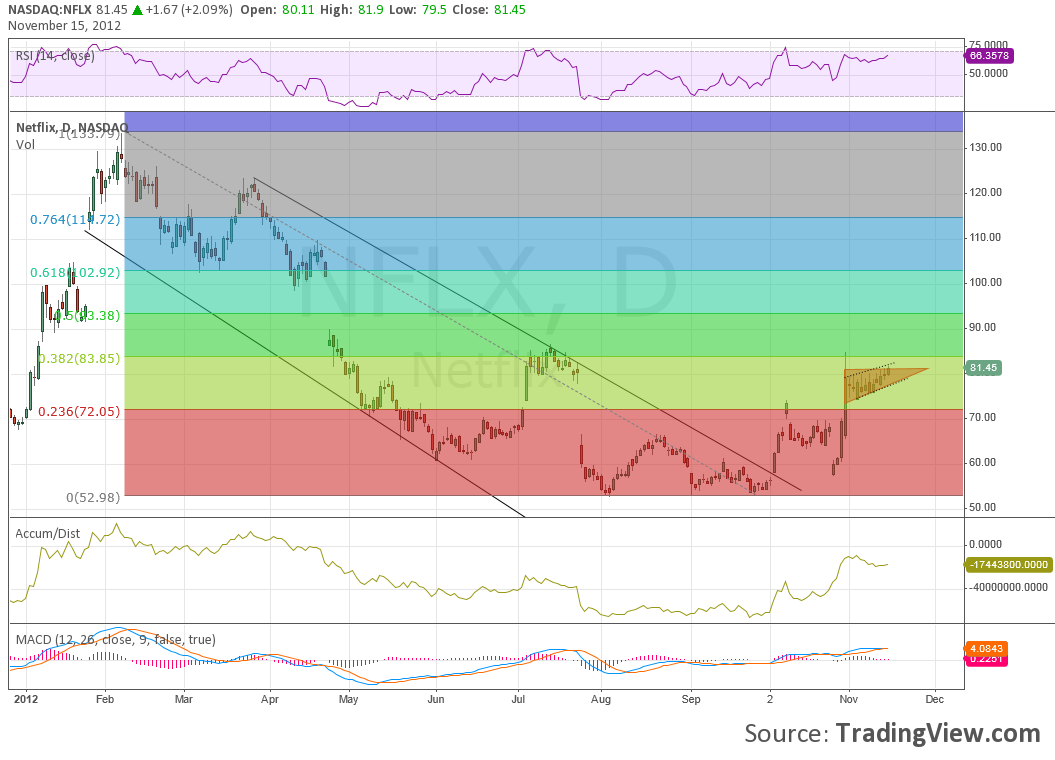
Task: Click the 50.0000 RSI axis label
Action: click(988, 73)
